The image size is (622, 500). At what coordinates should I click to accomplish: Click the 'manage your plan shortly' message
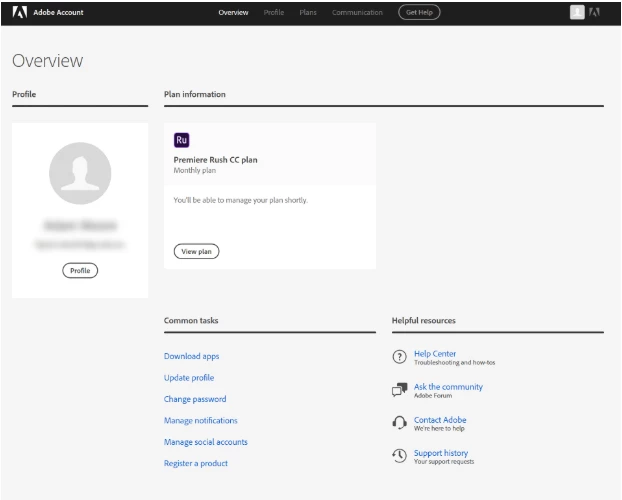click(x=240, y=200)
